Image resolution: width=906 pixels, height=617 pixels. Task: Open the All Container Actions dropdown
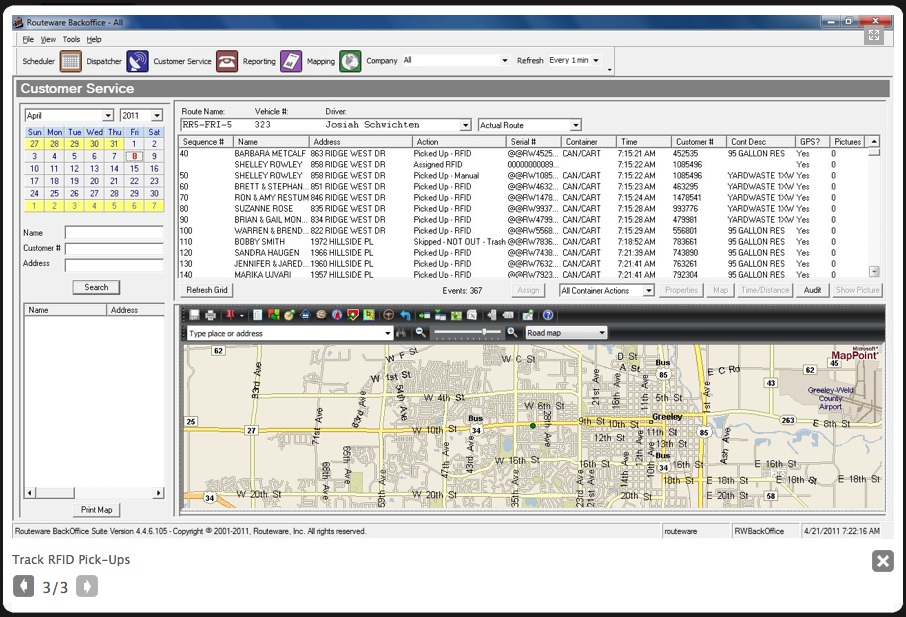click(x=649, y=291)
